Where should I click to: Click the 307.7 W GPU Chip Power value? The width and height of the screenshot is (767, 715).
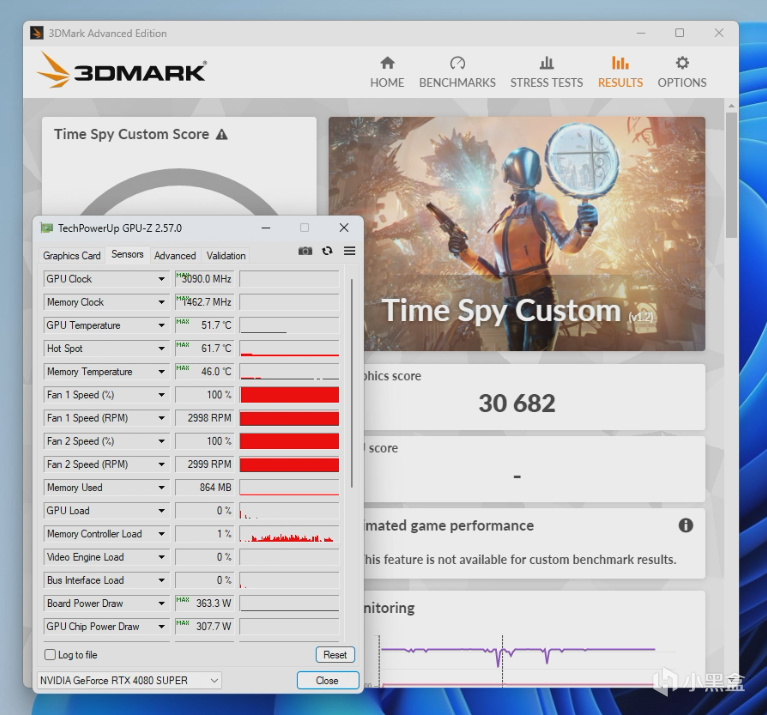pos(204,626)
